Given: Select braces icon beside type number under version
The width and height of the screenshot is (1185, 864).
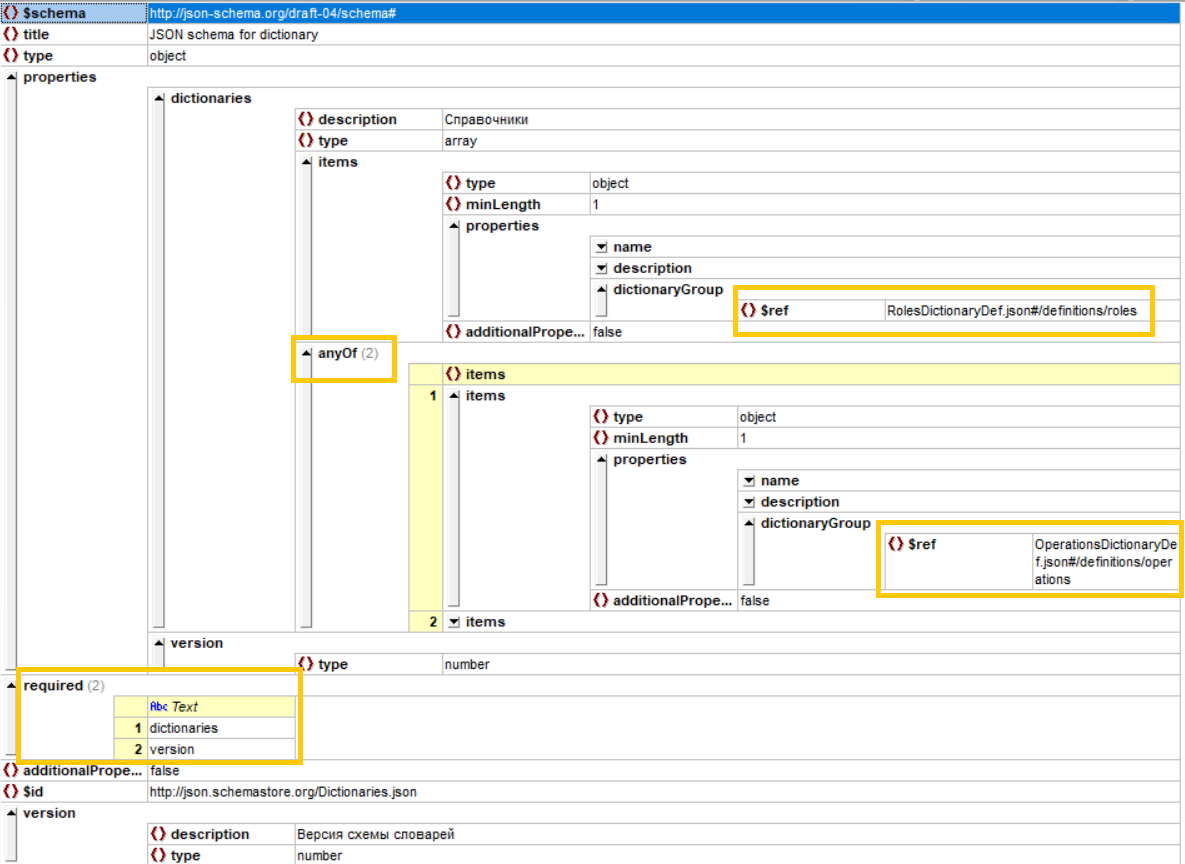Looking at the screenshot, I should [x=305, y=664].
